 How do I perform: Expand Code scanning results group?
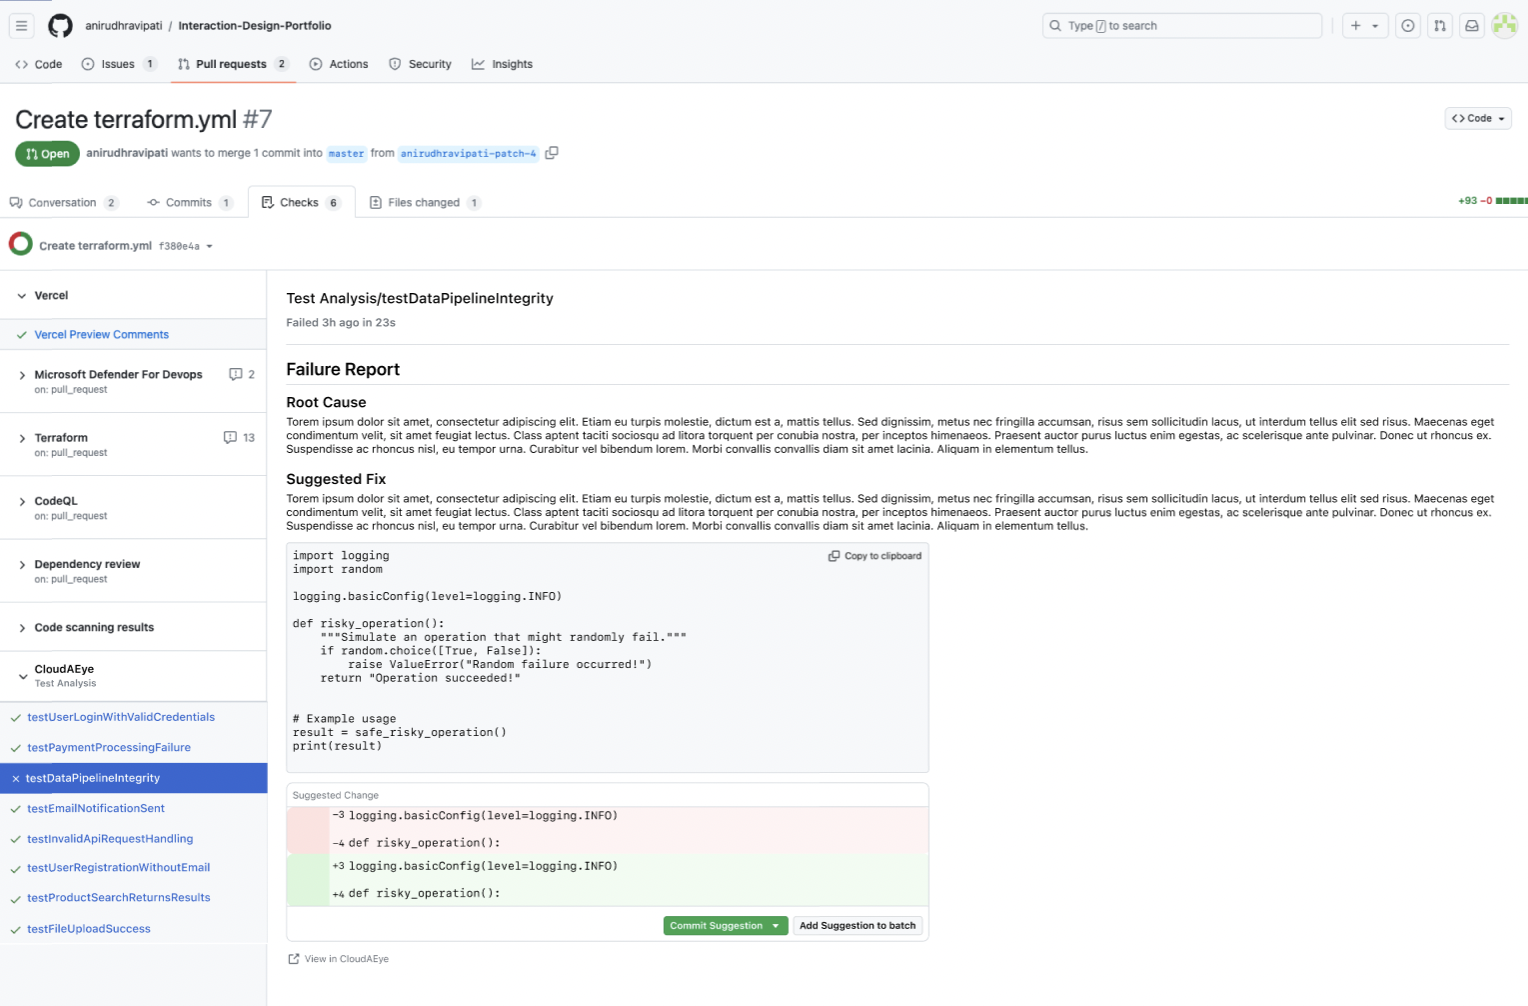22,628
